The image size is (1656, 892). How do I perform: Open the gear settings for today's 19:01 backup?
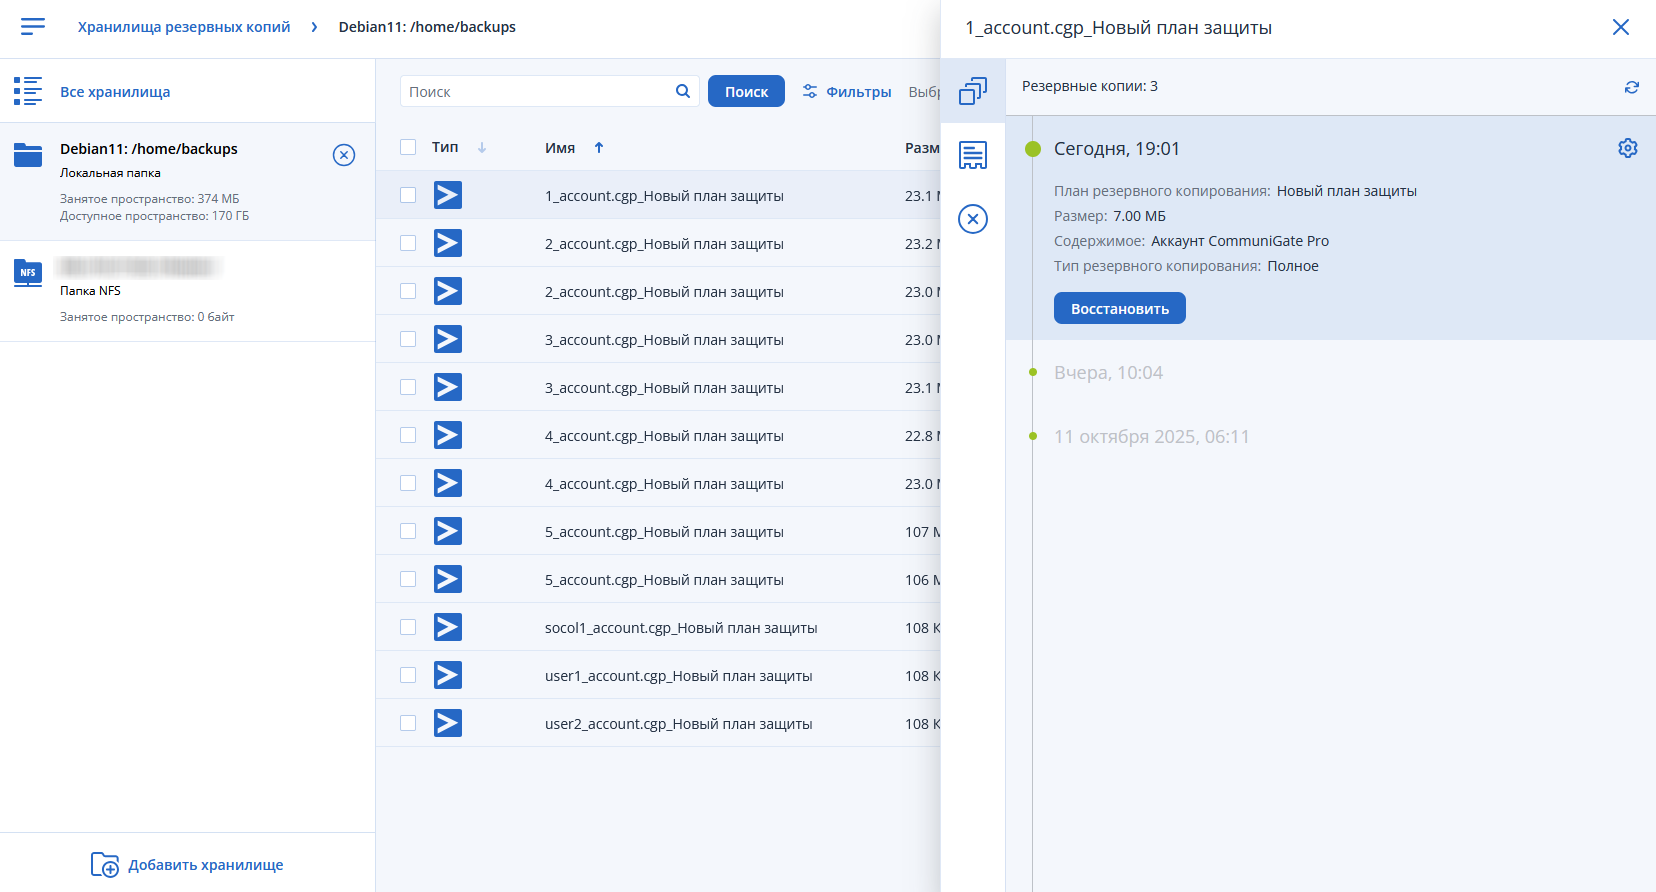(1628, 148)
